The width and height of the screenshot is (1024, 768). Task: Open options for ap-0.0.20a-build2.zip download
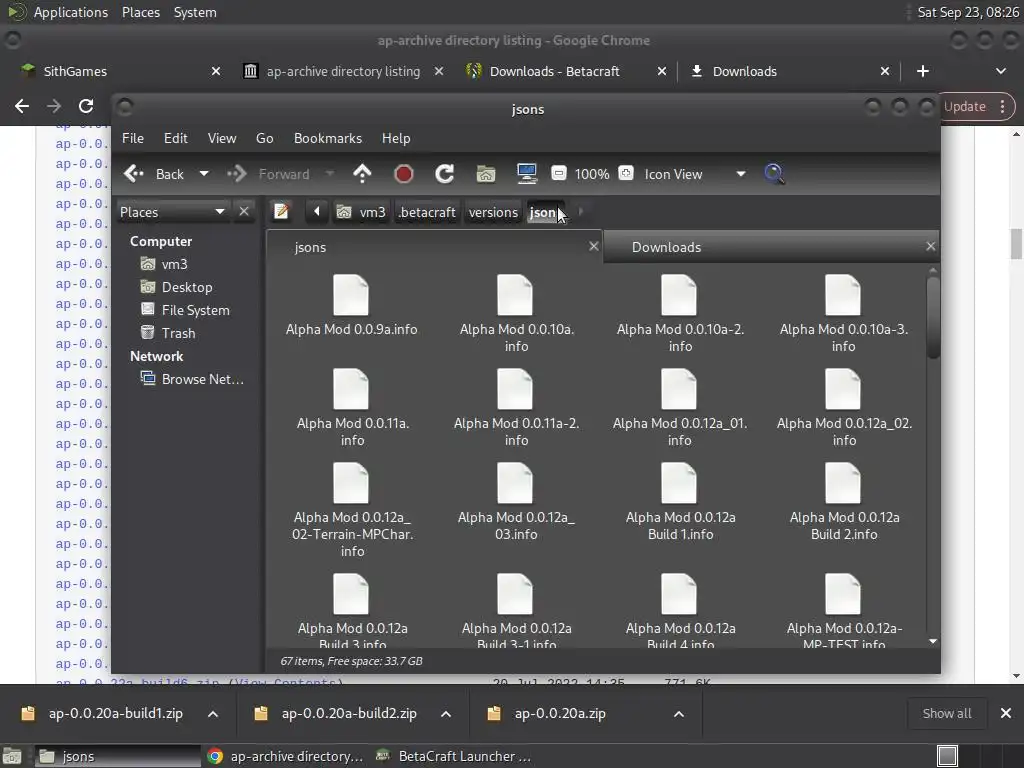[x=446, y=714]
